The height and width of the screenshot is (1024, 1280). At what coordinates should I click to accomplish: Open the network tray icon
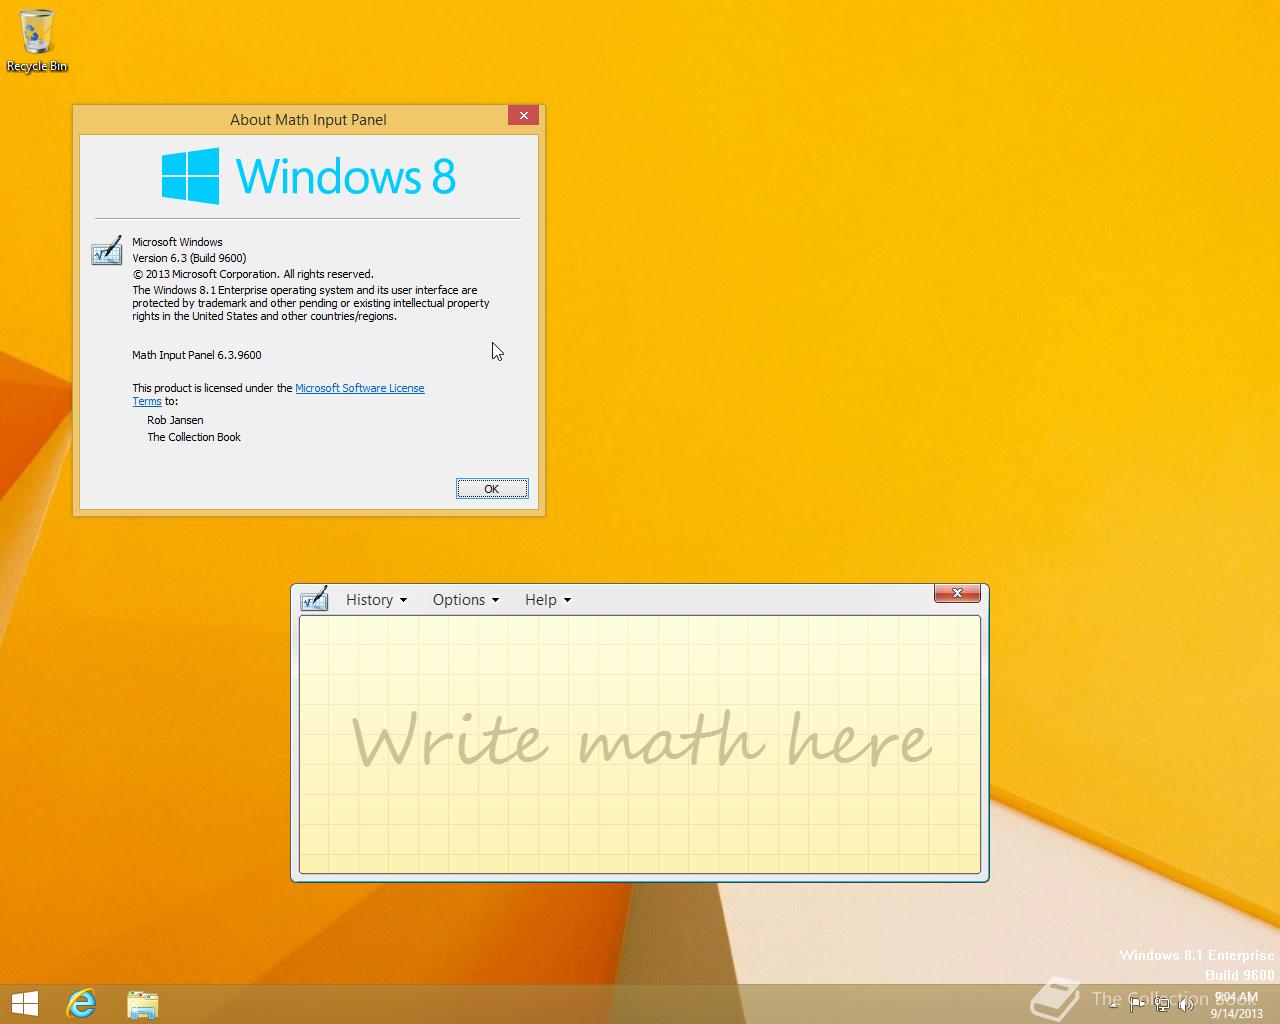pos(1162,1005)
